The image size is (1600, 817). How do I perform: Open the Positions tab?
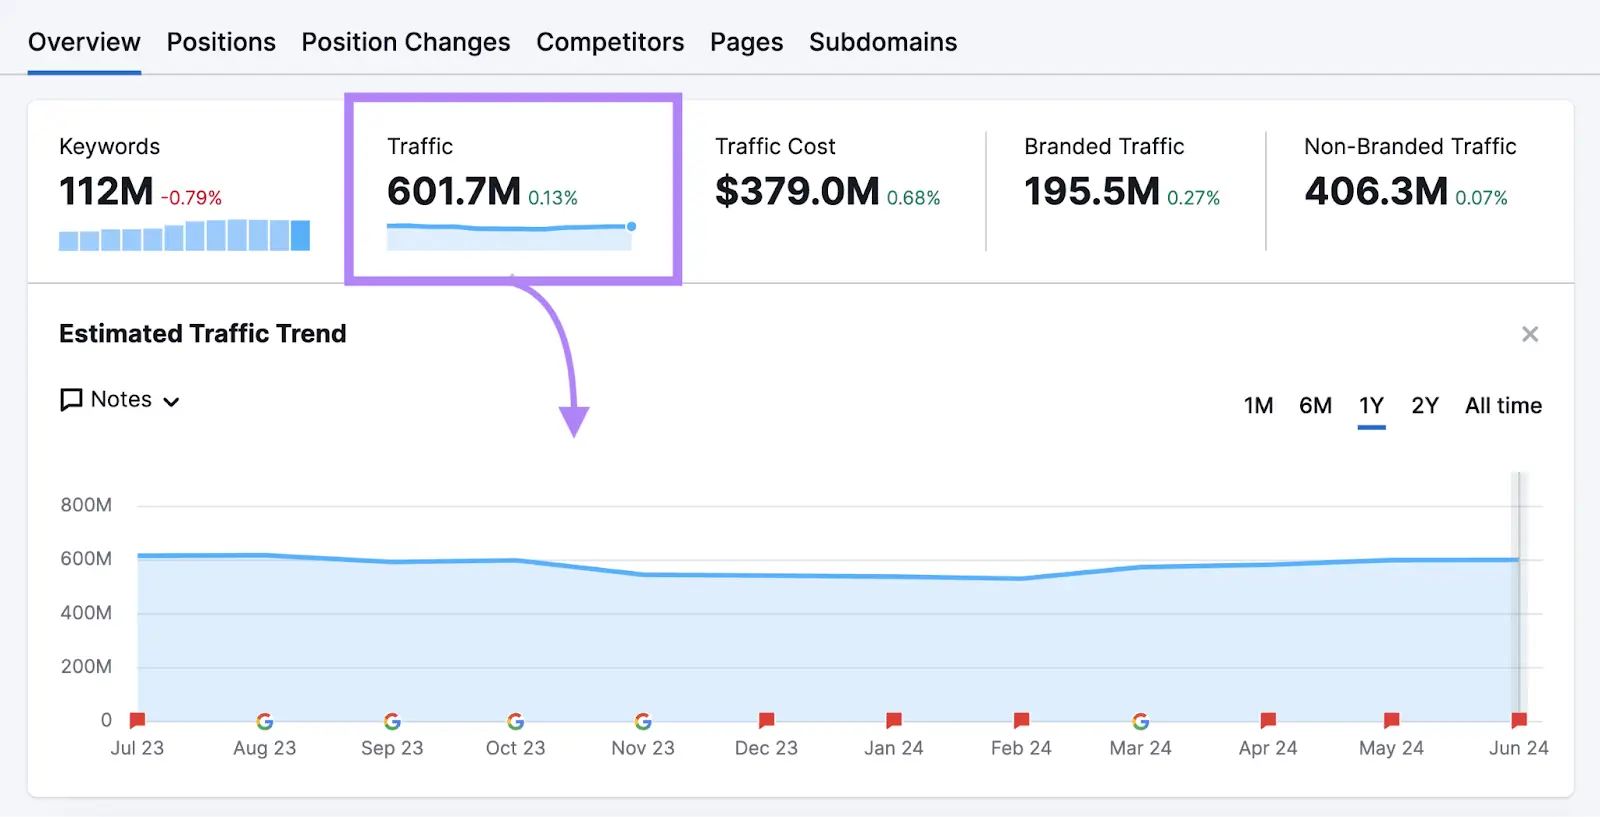click(221, 42)
